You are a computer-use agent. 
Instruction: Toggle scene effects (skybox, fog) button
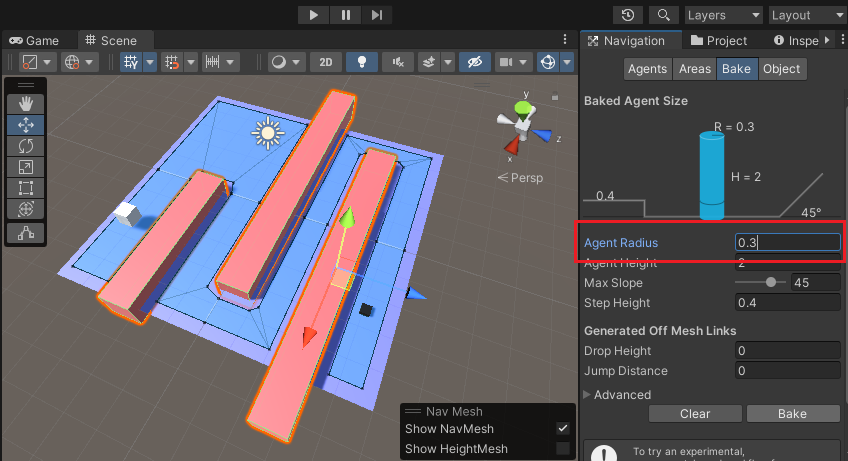[x=429, y=62]
